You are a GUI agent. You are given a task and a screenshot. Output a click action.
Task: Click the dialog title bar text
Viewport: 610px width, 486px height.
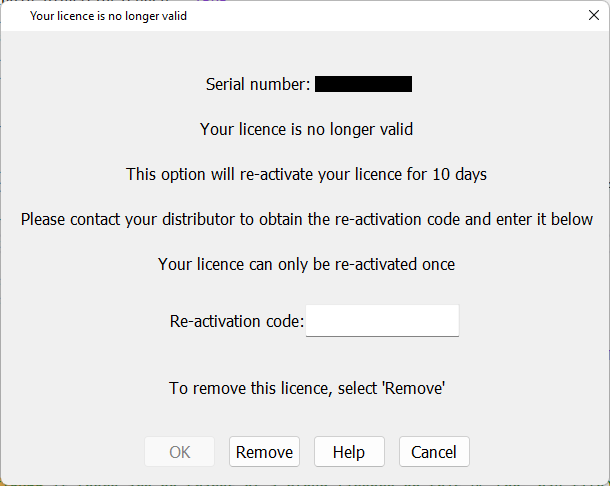coord(108,16)
